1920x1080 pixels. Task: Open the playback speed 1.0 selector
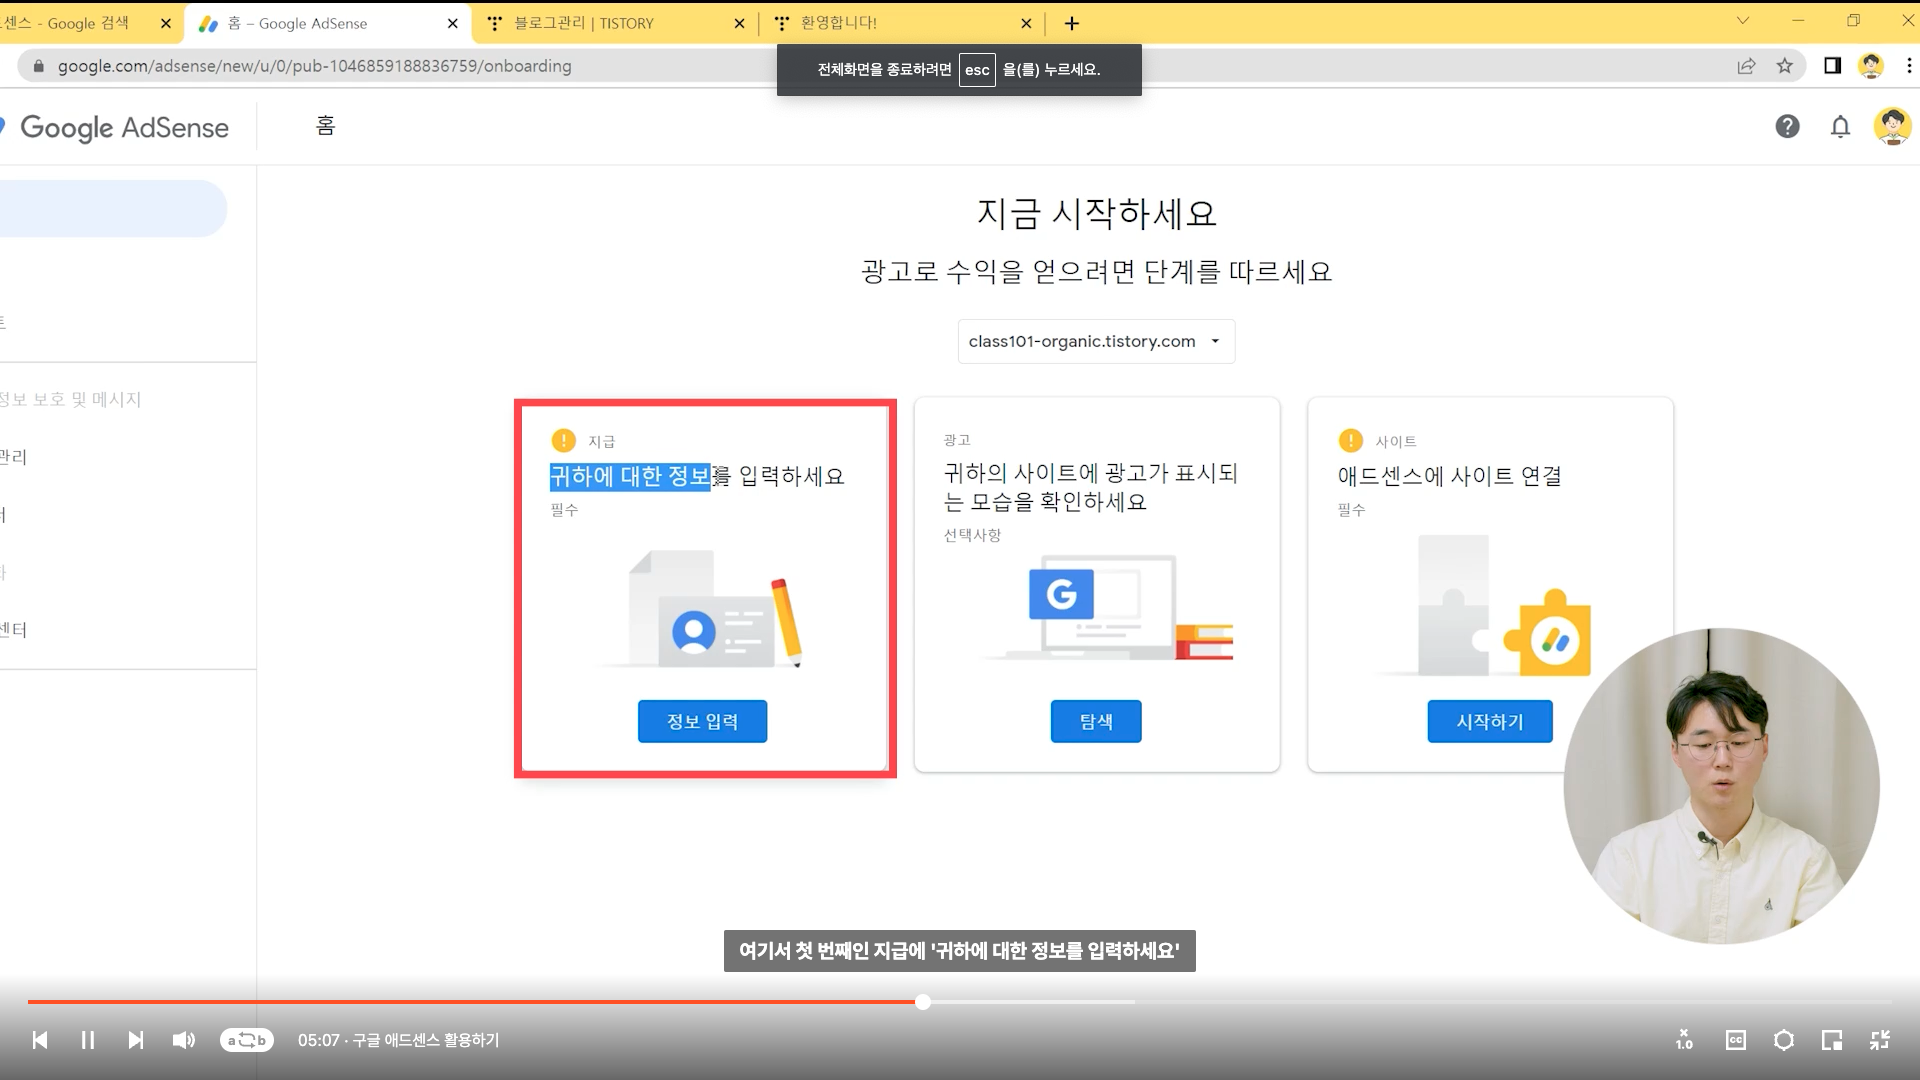[x=1685, y=1040]
